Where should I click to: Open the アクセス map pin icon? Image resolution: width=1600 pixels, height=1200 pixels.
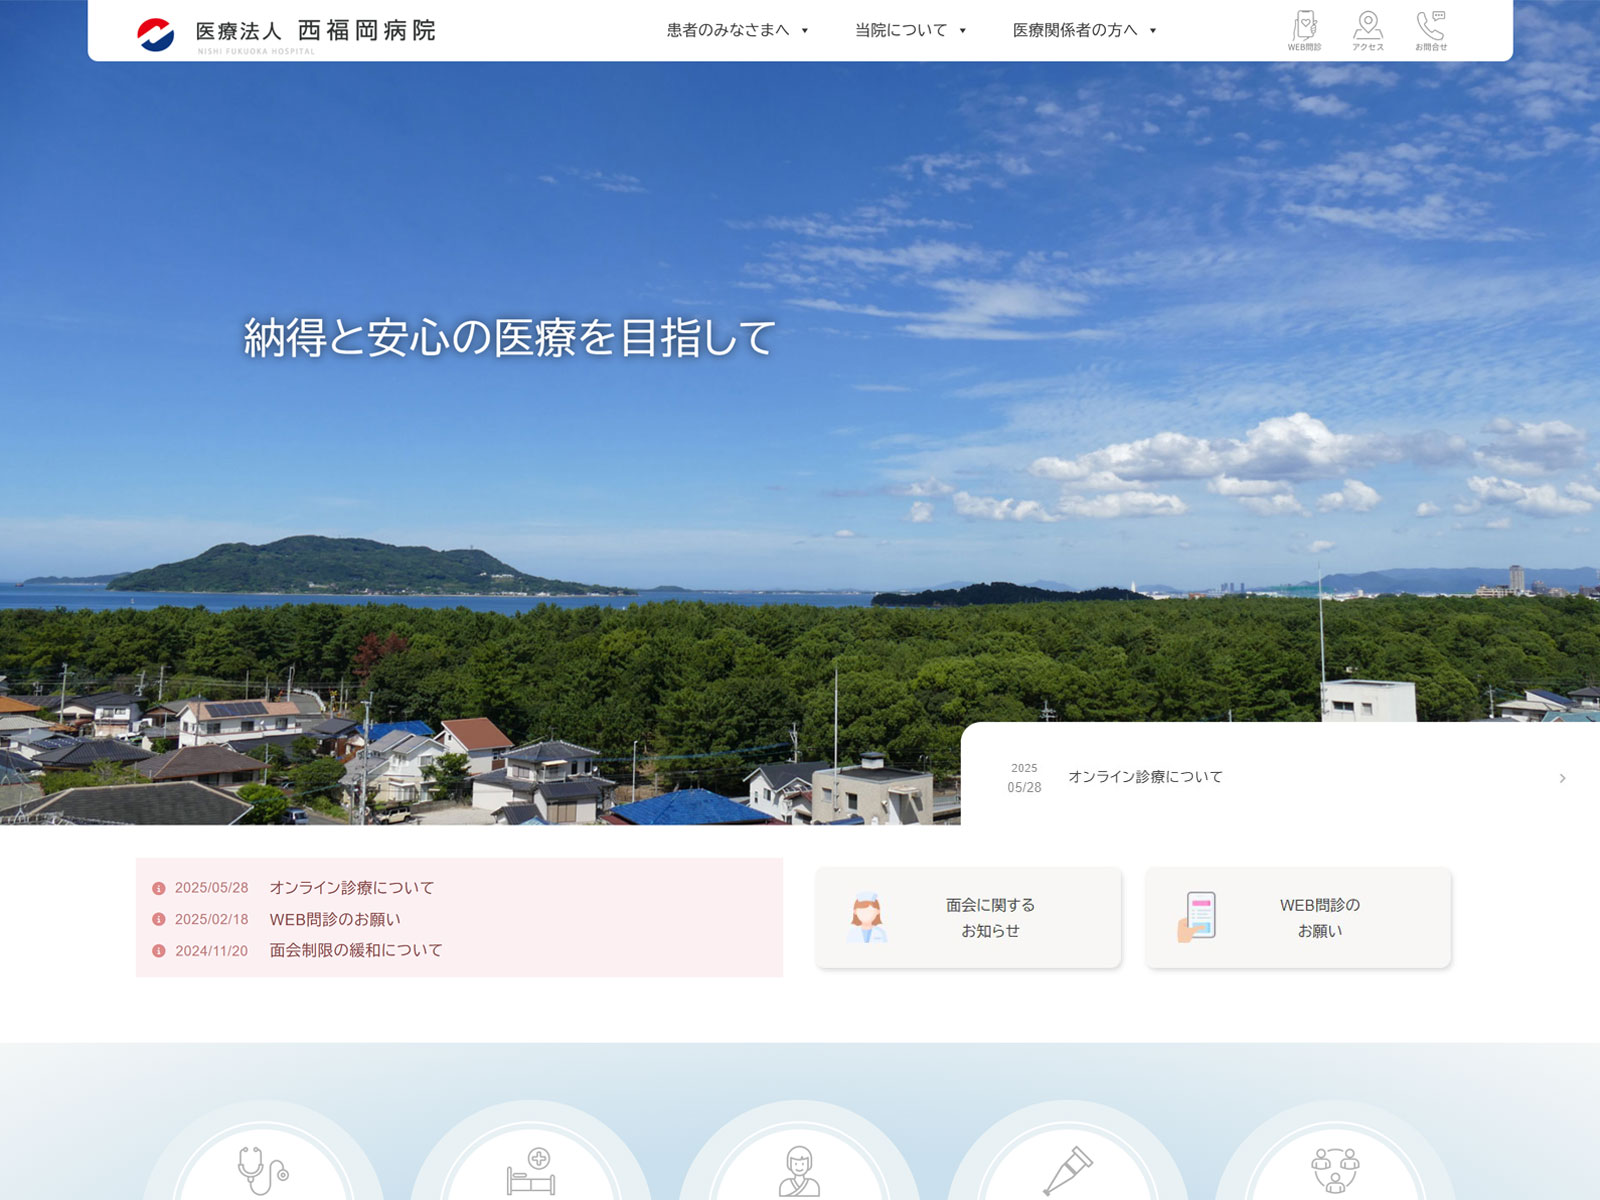(x=1368, y=30)
